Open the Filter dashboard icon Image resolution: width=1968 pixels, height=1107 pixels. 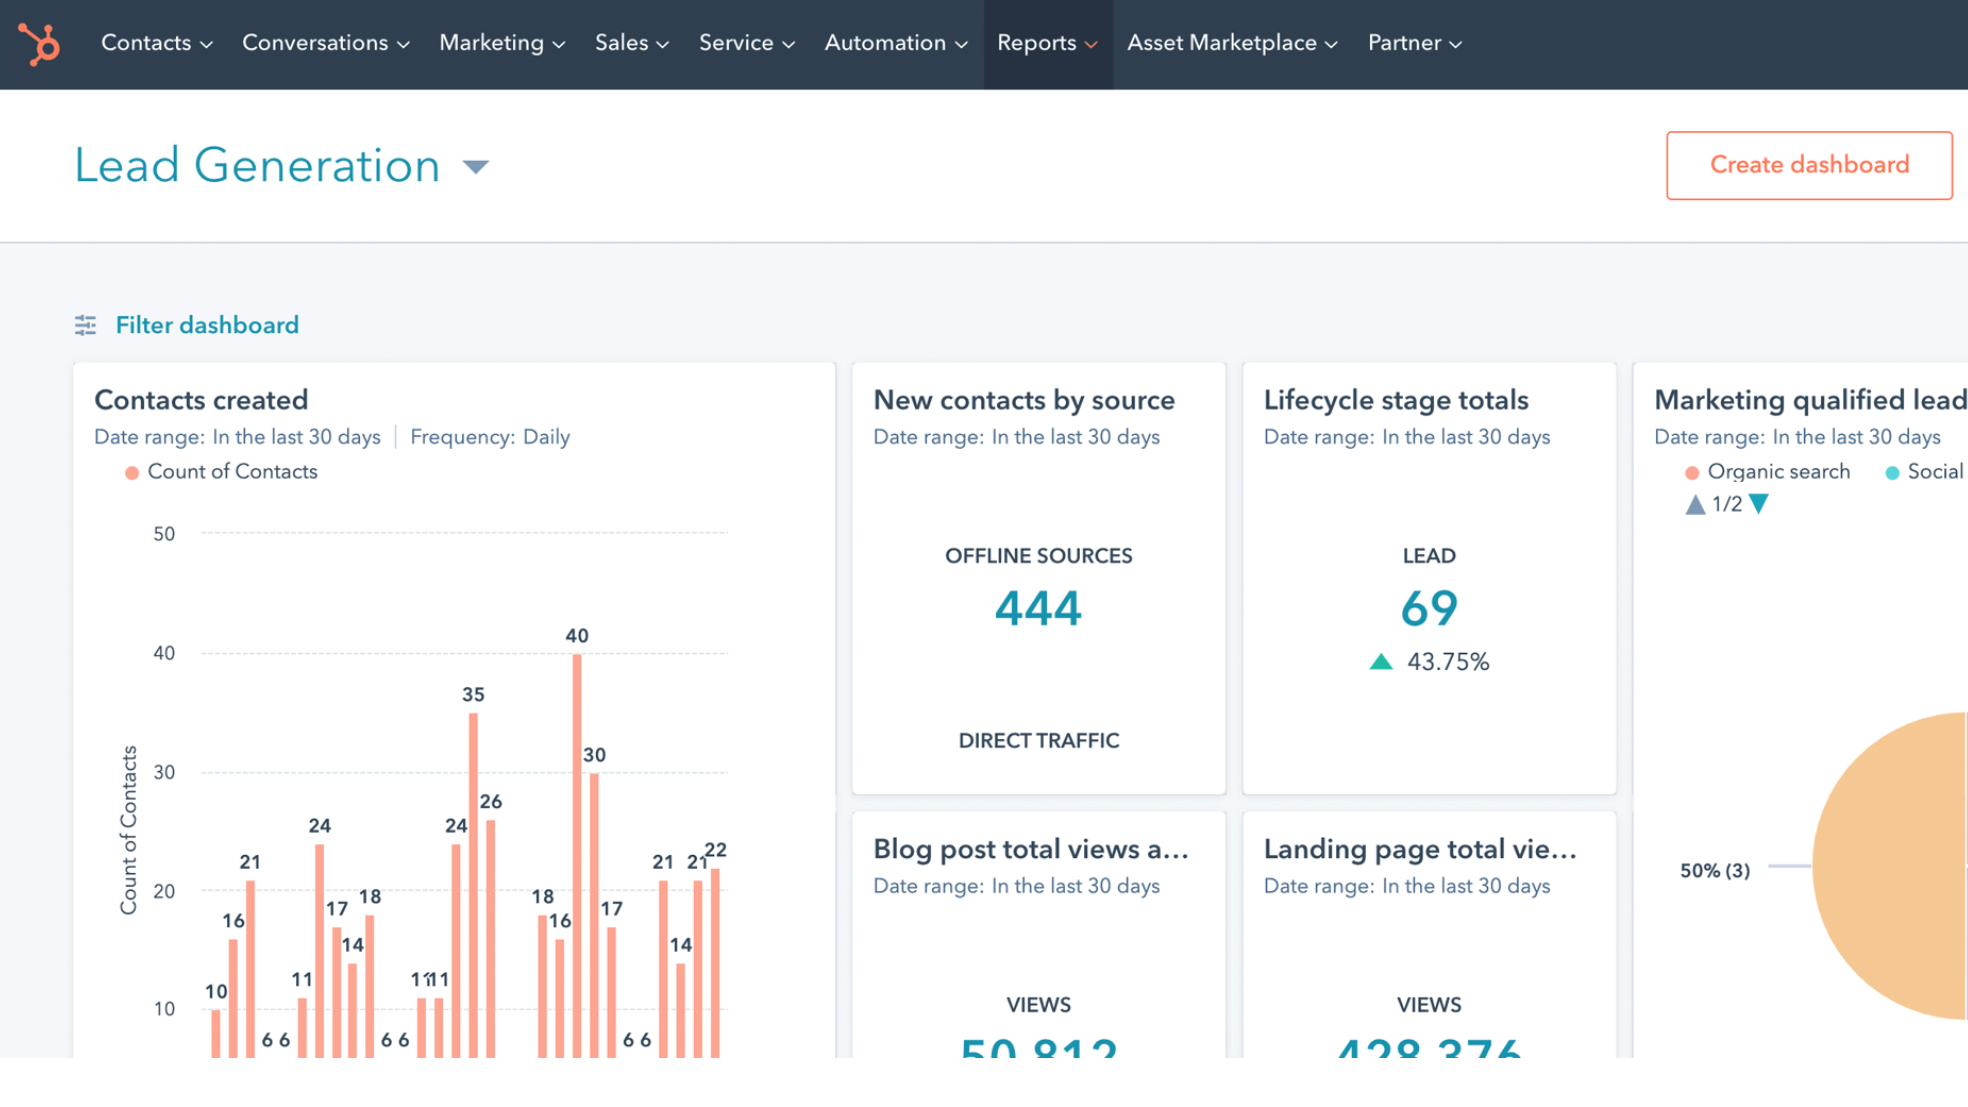tap(85, 324)
